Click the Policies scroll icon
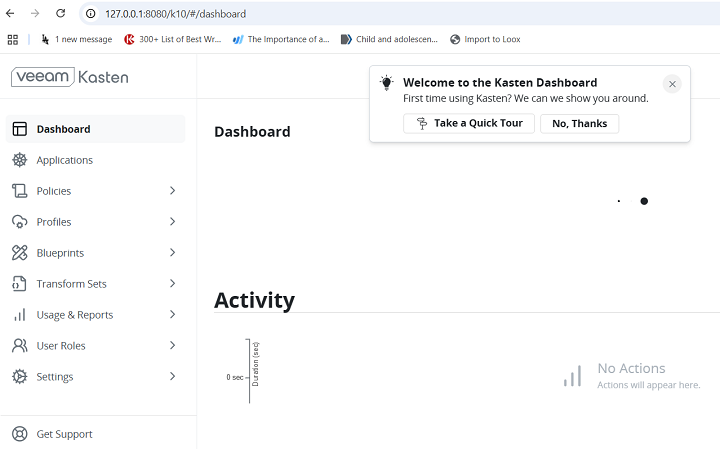The image size is (720, 449). [19, 191]
